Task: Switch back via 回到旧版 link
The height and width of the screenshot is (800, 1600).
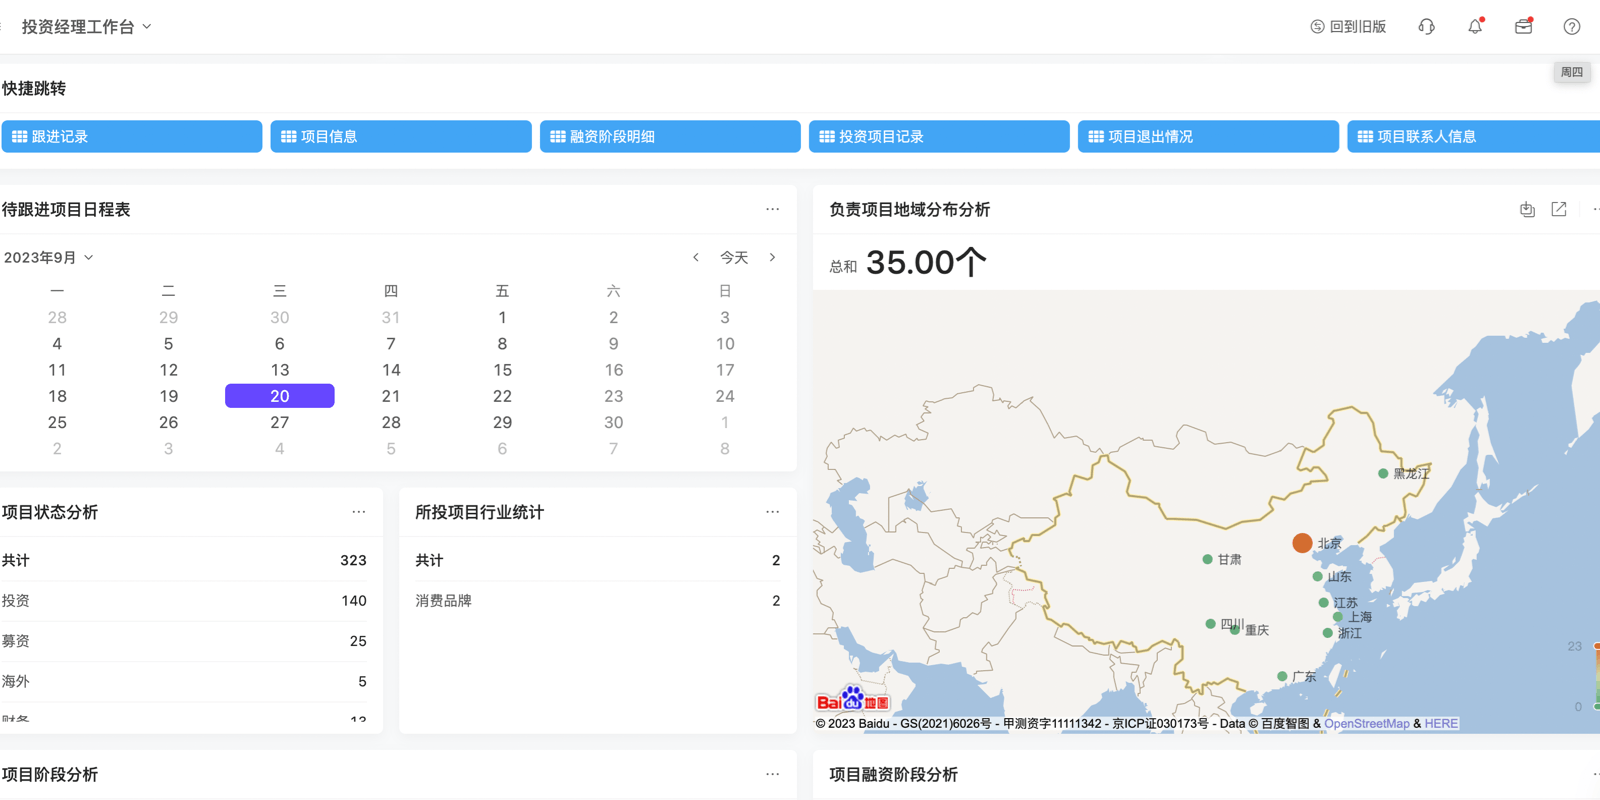Action: point(1348,27)
